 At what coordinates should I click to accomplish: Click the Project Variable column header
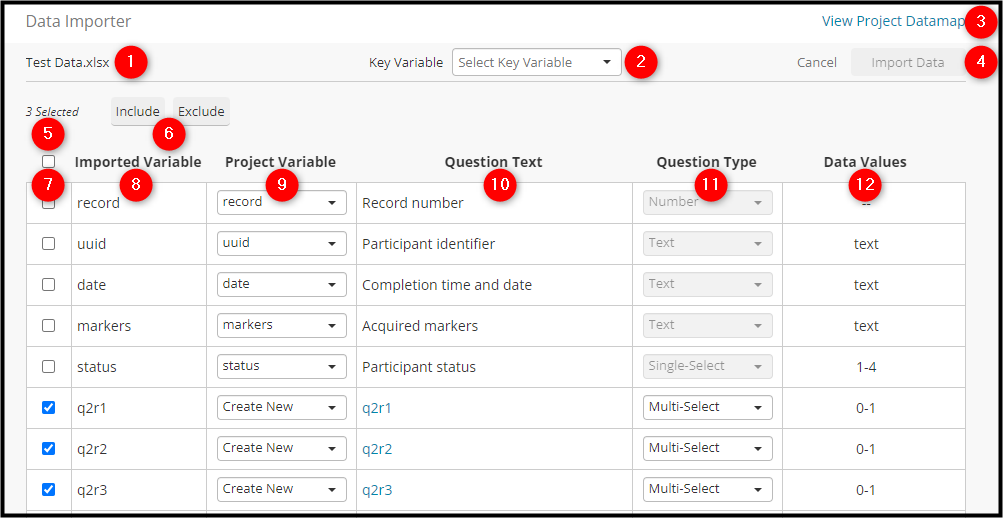point(280,162)
